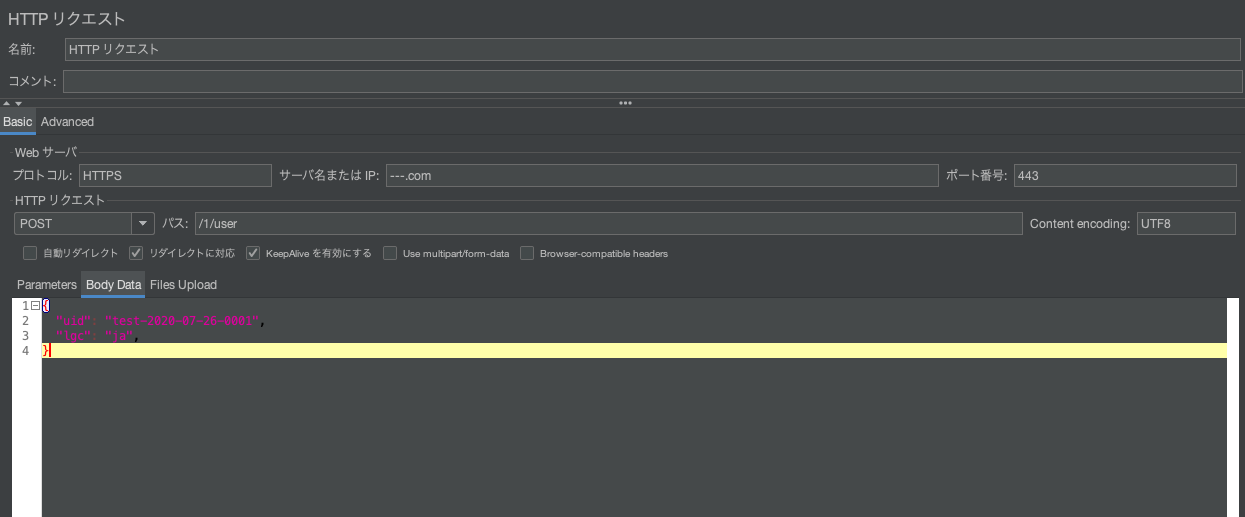The image size is (1245, 517).
Task: Click line number 2 in editor gutter
Action: pyautogui.click(x=25, y=320)
